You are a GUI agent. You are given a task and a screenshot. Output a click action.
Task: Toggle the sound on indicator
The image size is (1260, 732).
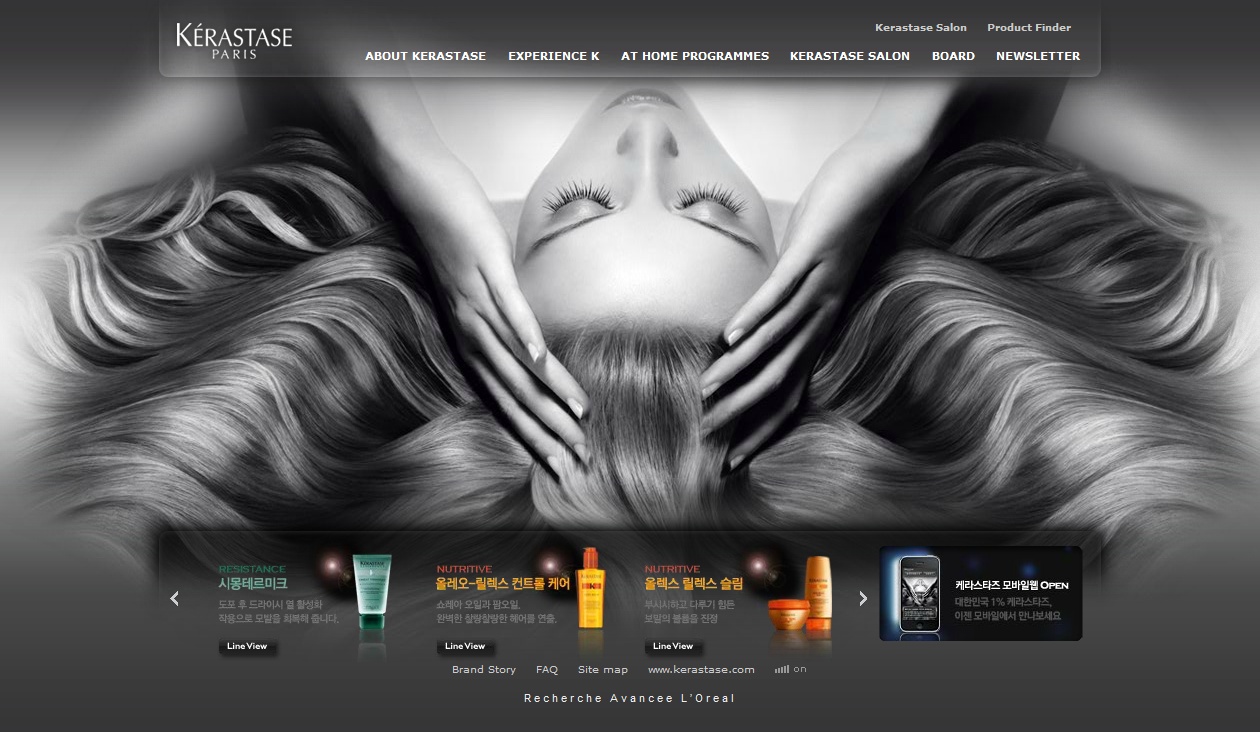(790, 669)
